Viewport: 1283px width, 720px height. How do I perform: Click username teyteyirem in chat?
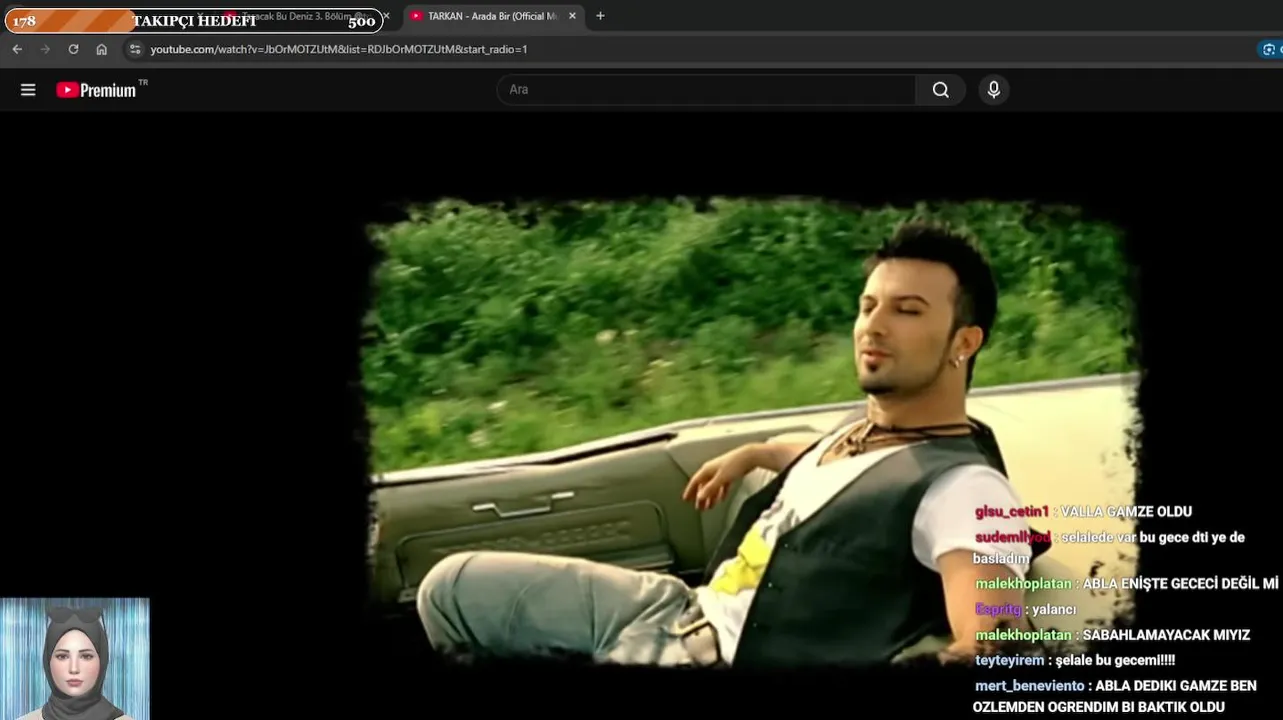point(1009,660)
